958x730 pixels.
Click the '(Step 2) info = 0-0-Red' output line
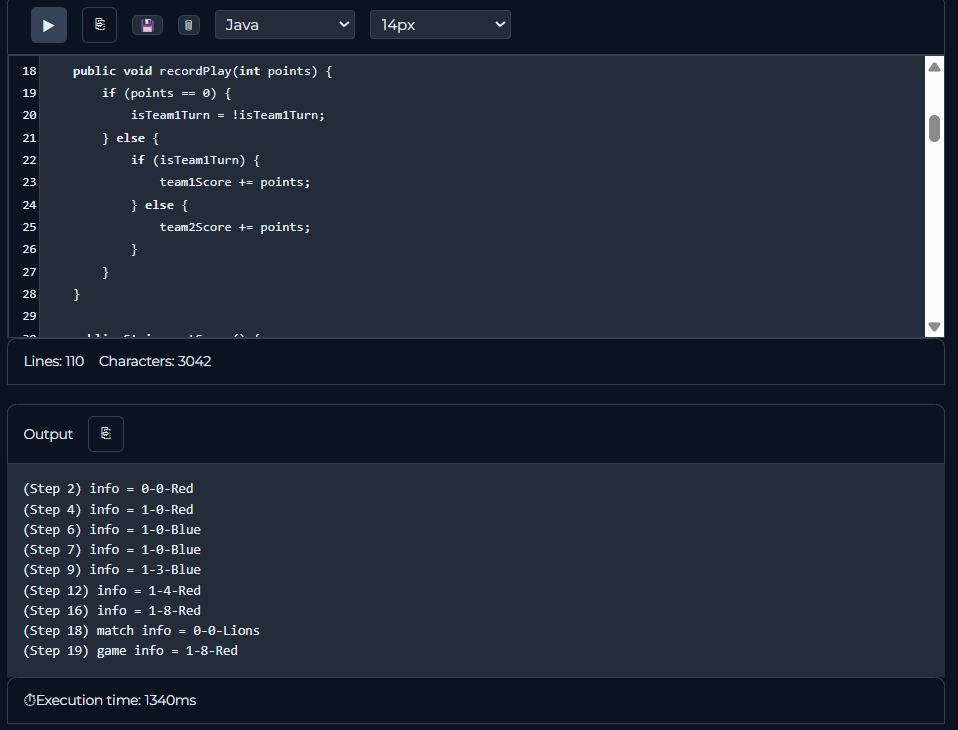[108, 489]
